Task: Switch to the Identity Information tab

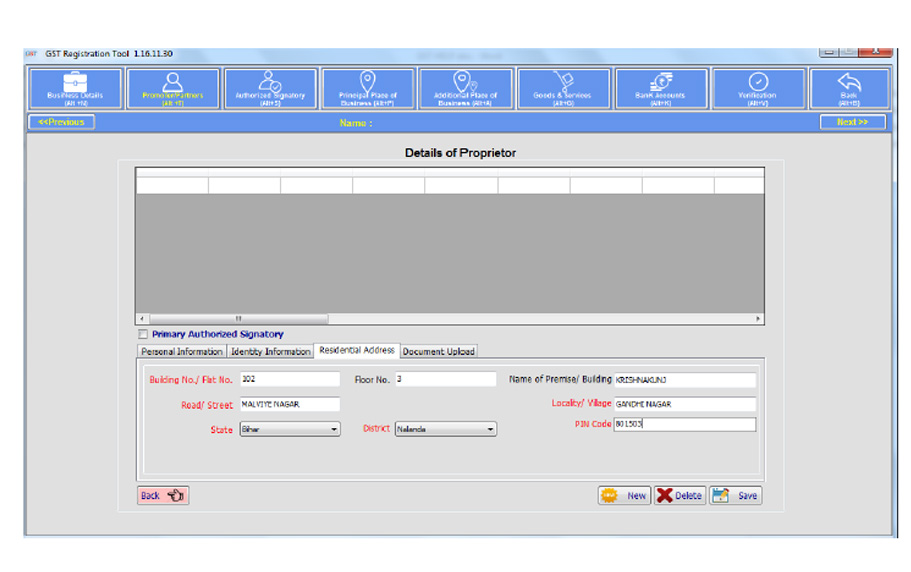Action: [x=270, y=352]
